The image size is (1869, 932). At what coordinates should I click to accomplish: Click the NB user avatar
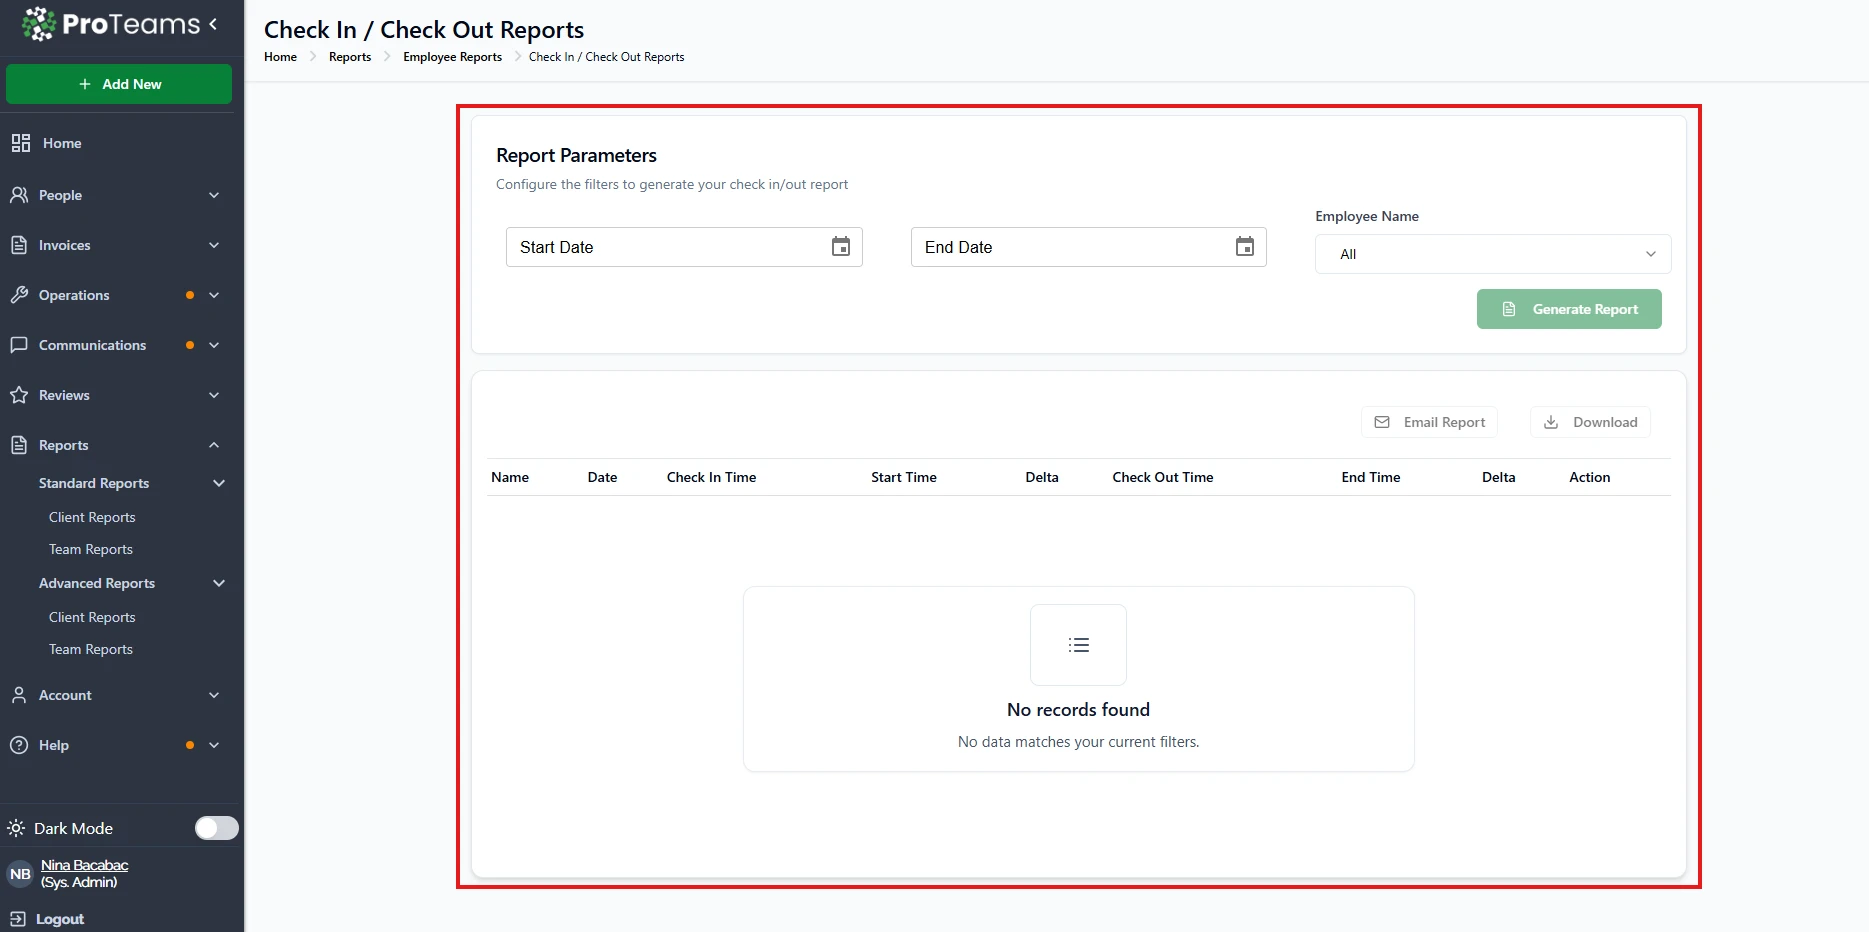[20, 874]
